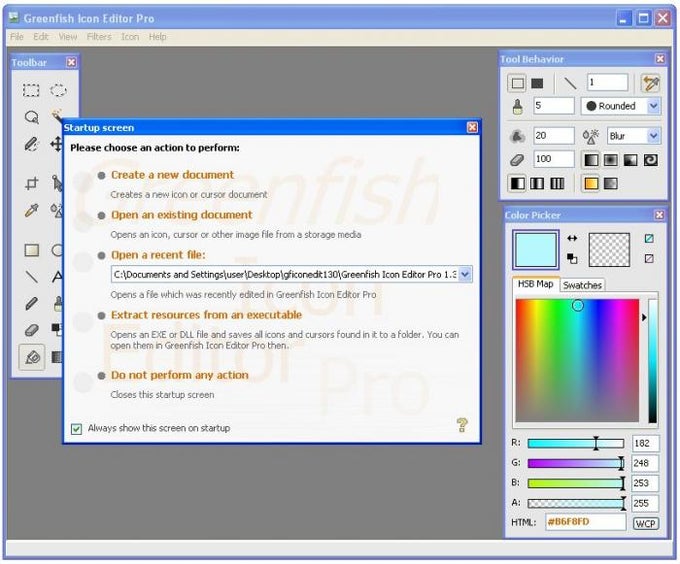Select the two-band gradient repeat mode
Viewport: 680px width, 564px height.
pos(517,184)
